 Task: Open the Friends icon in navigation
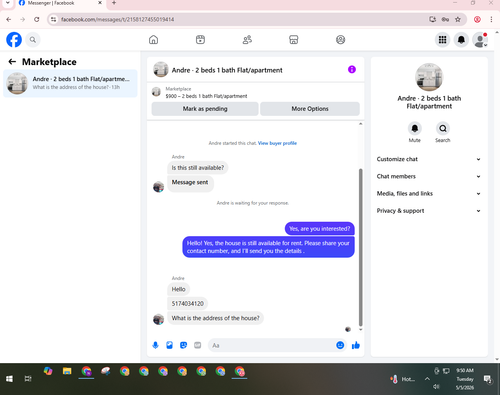[x=247, y=40]
